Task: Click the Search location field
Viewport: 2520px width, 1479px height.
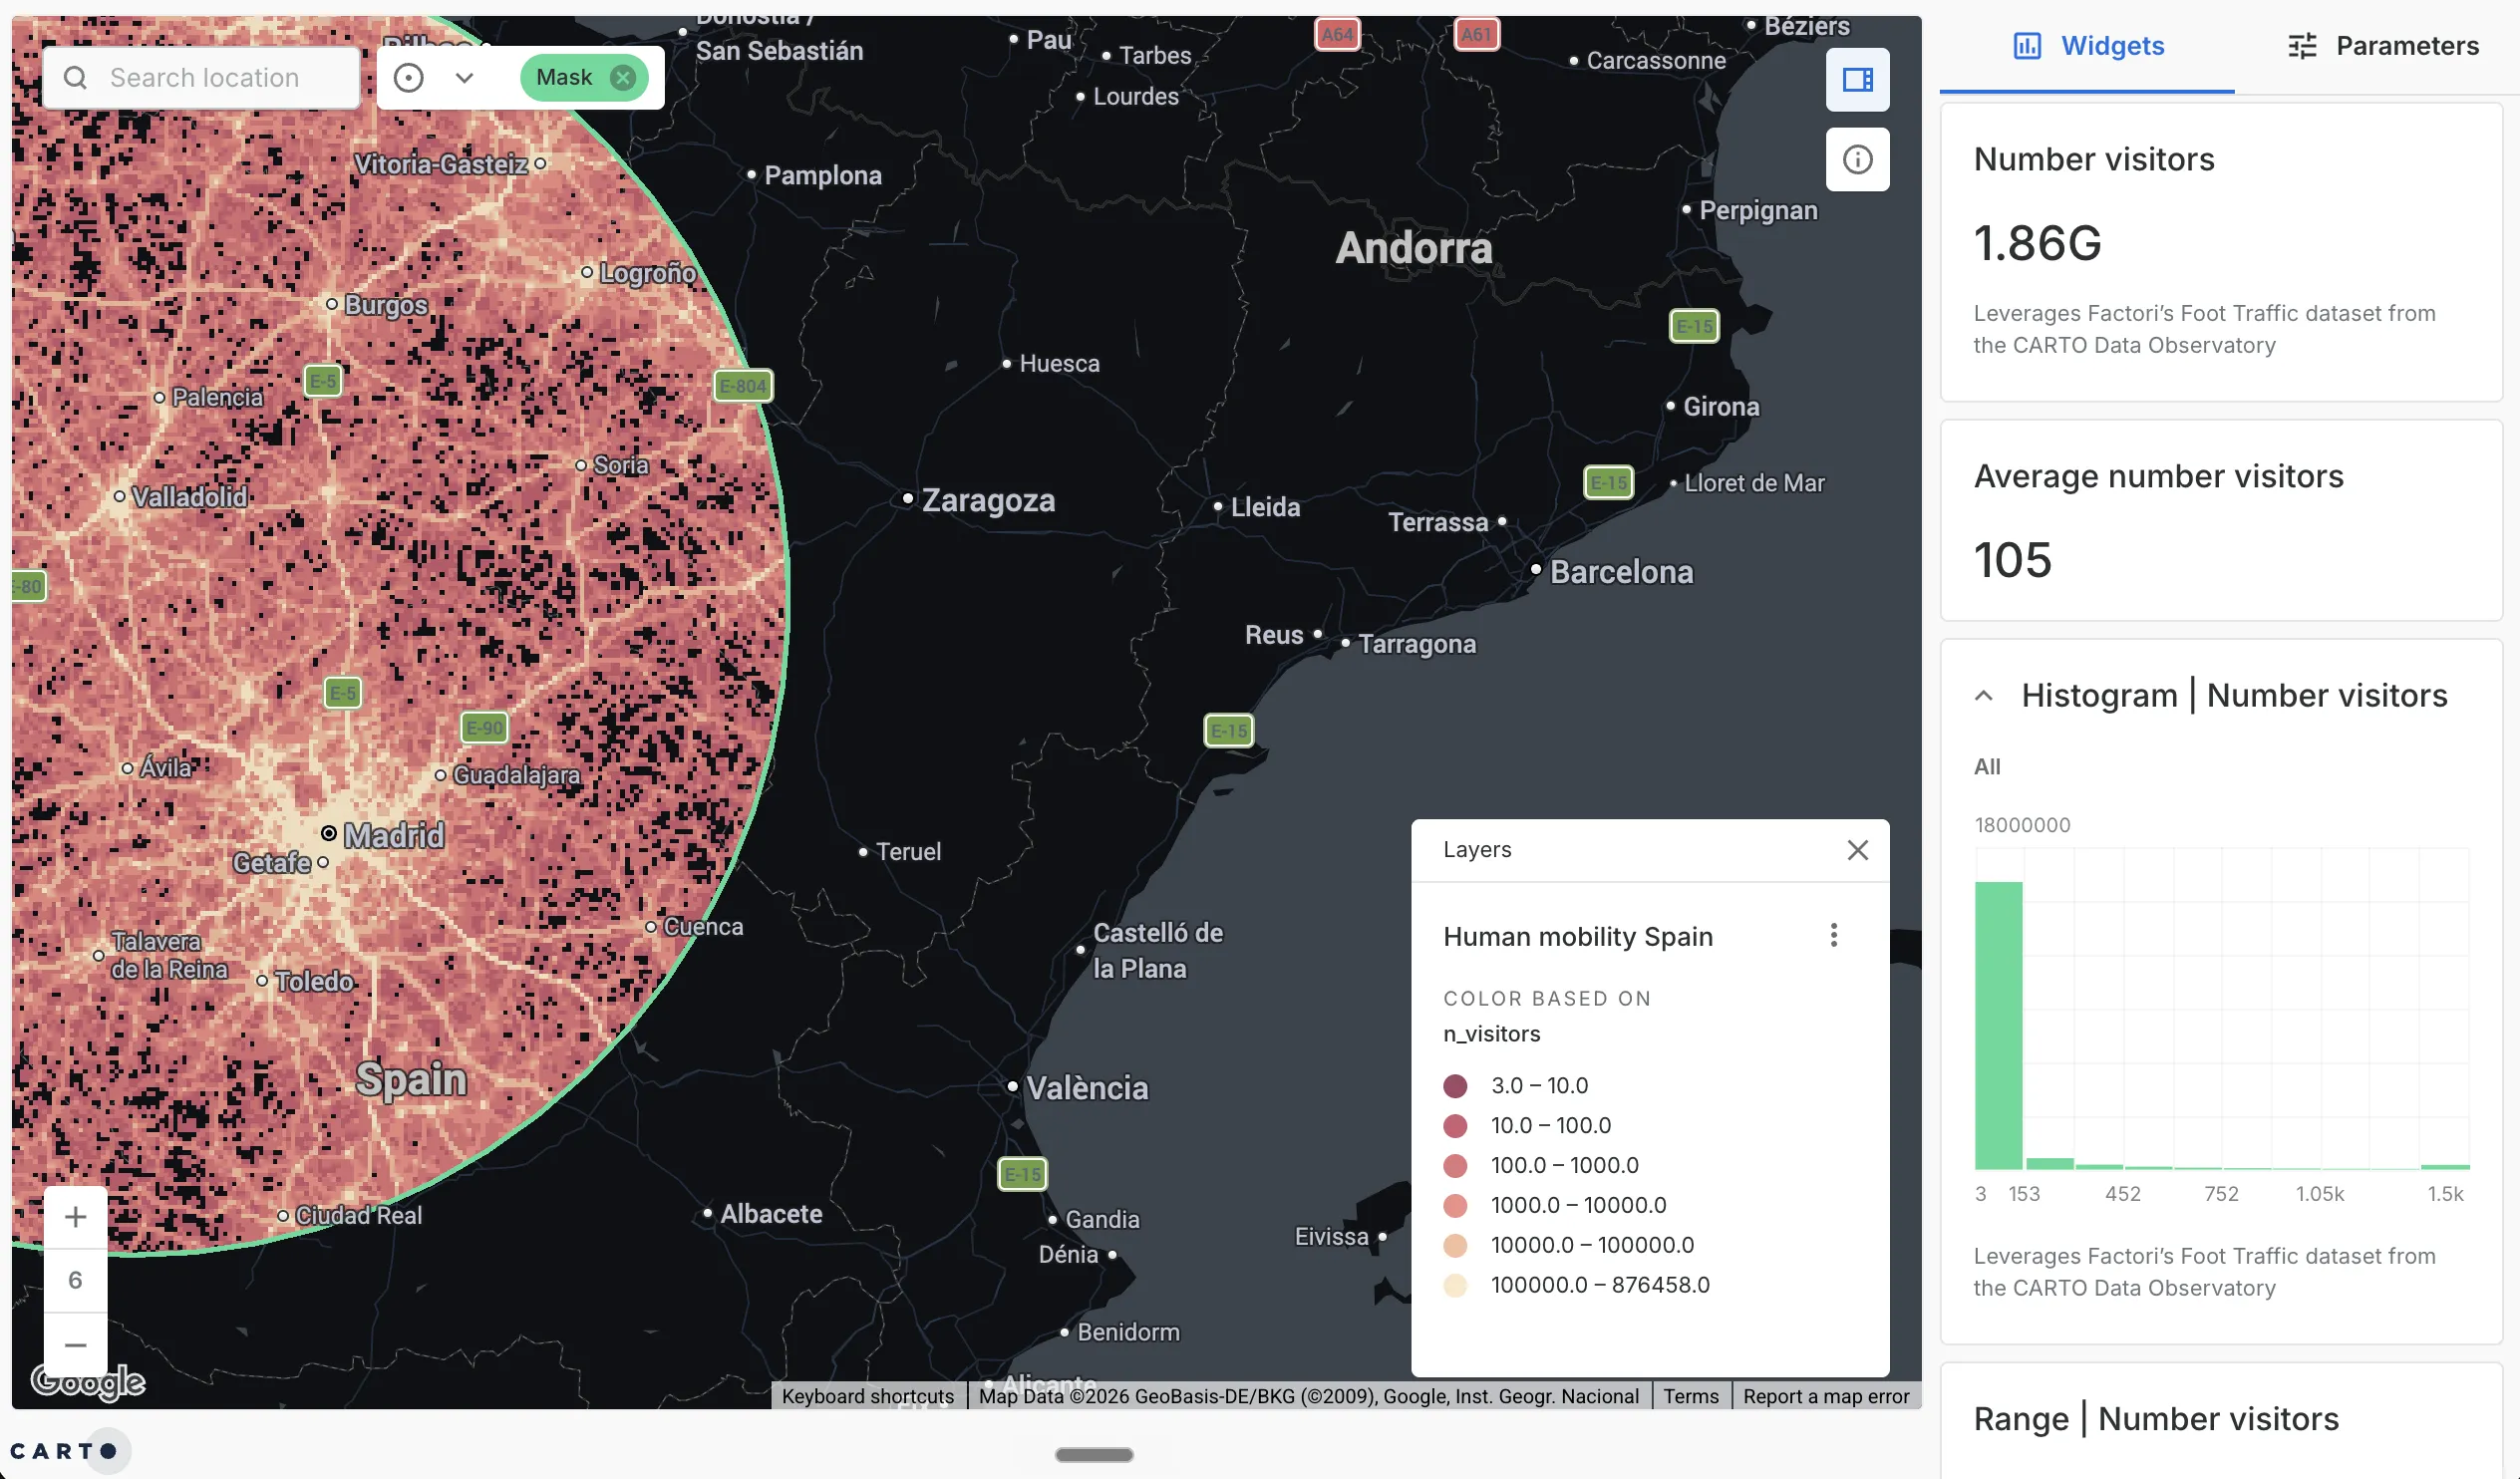Action: [x=203, y=78]
